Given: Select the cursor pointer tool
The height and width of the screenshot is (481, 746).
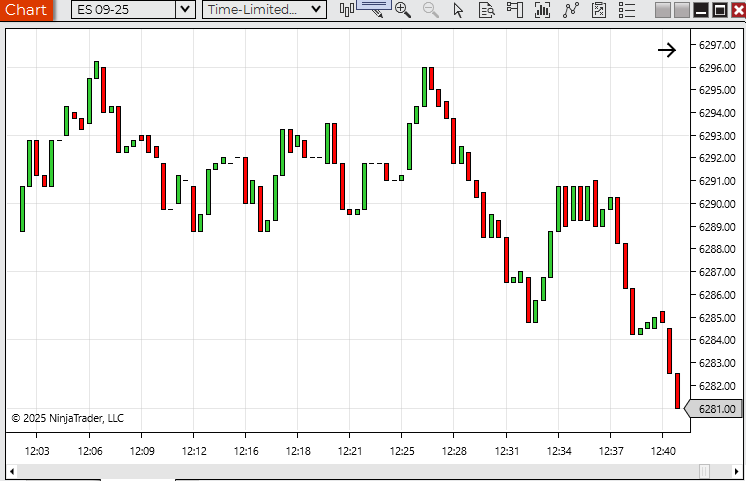Looking at the screenshot, I should [x=458, y=10].
